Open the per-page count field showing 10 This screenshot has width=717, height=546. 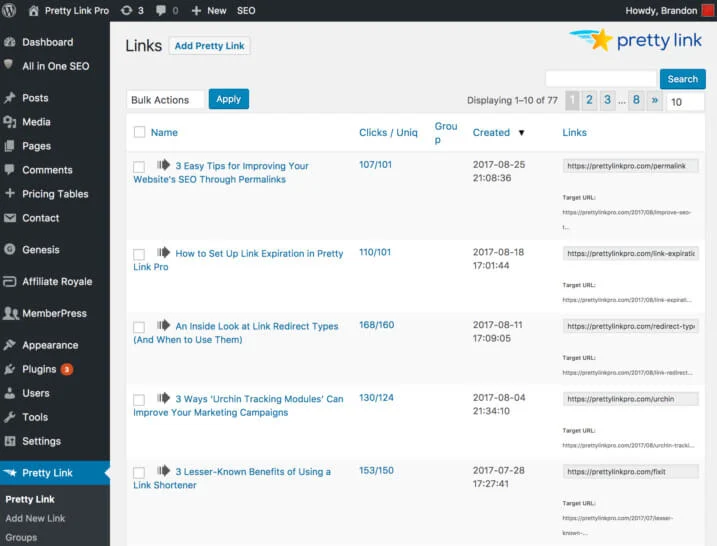685,102
